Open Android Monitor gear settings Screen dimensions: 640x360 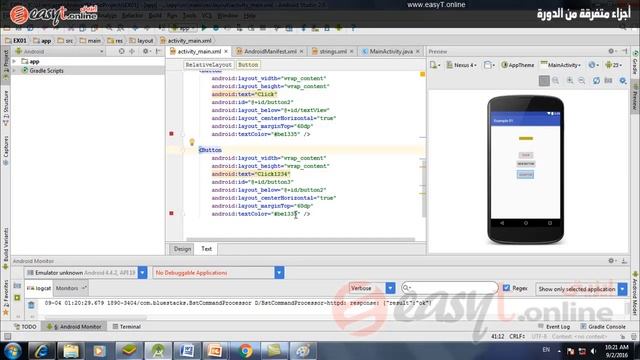611,260
